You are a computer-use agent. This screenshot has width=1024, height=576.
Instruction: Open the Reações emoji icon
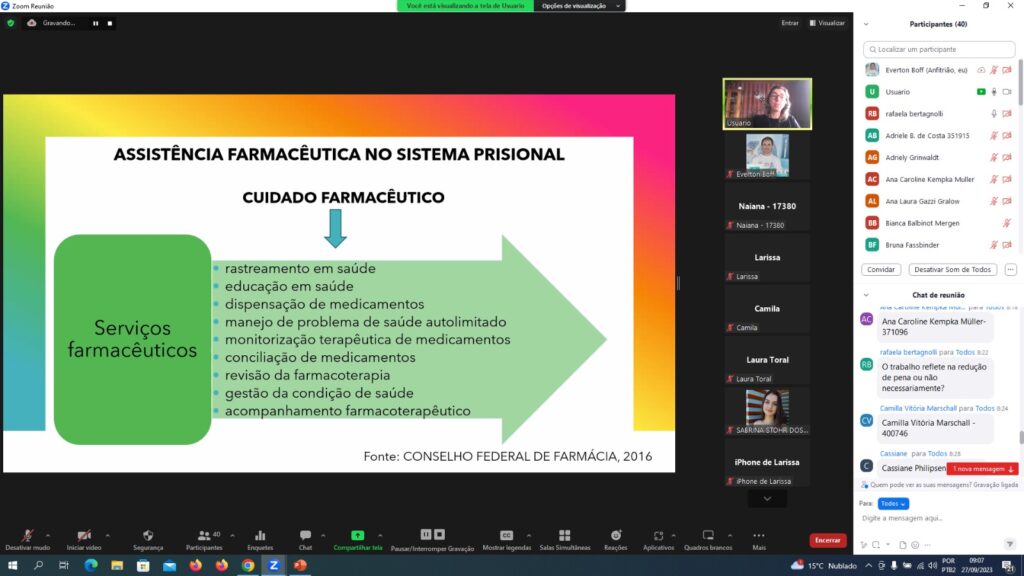tap(615, 535)
